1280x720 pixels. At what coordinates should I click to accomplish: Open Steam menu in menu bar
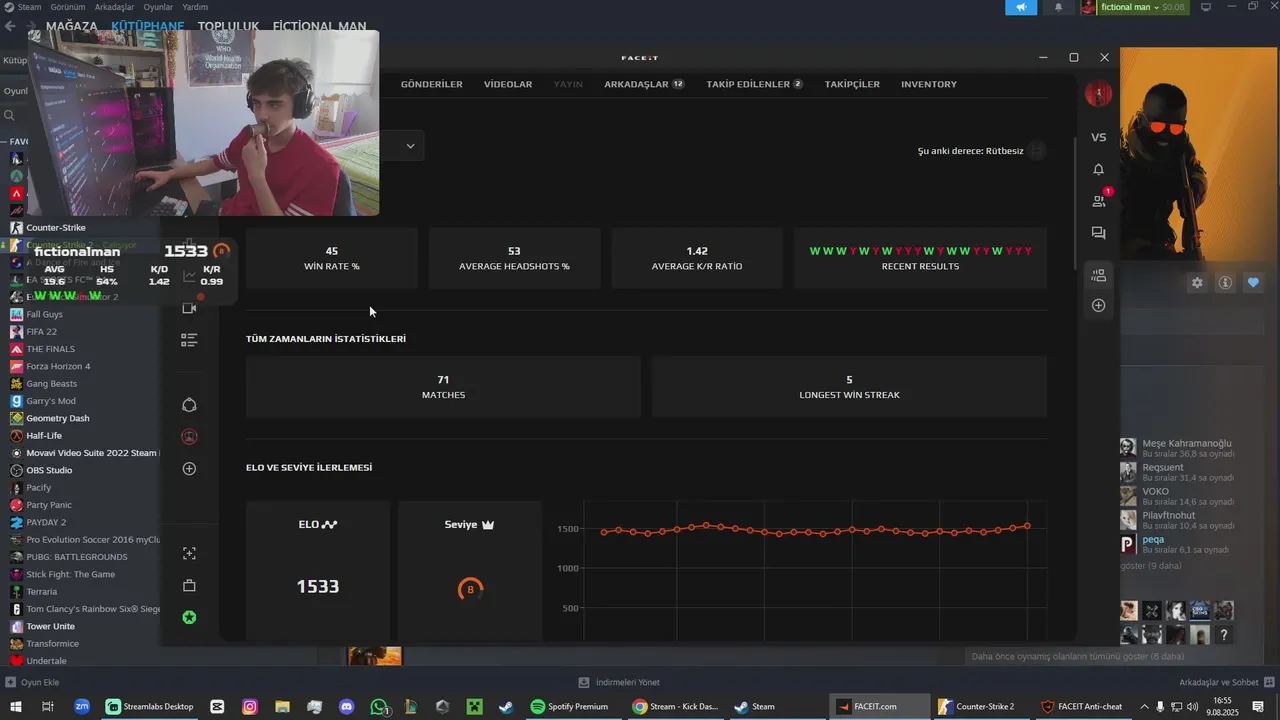click(30, 7)
